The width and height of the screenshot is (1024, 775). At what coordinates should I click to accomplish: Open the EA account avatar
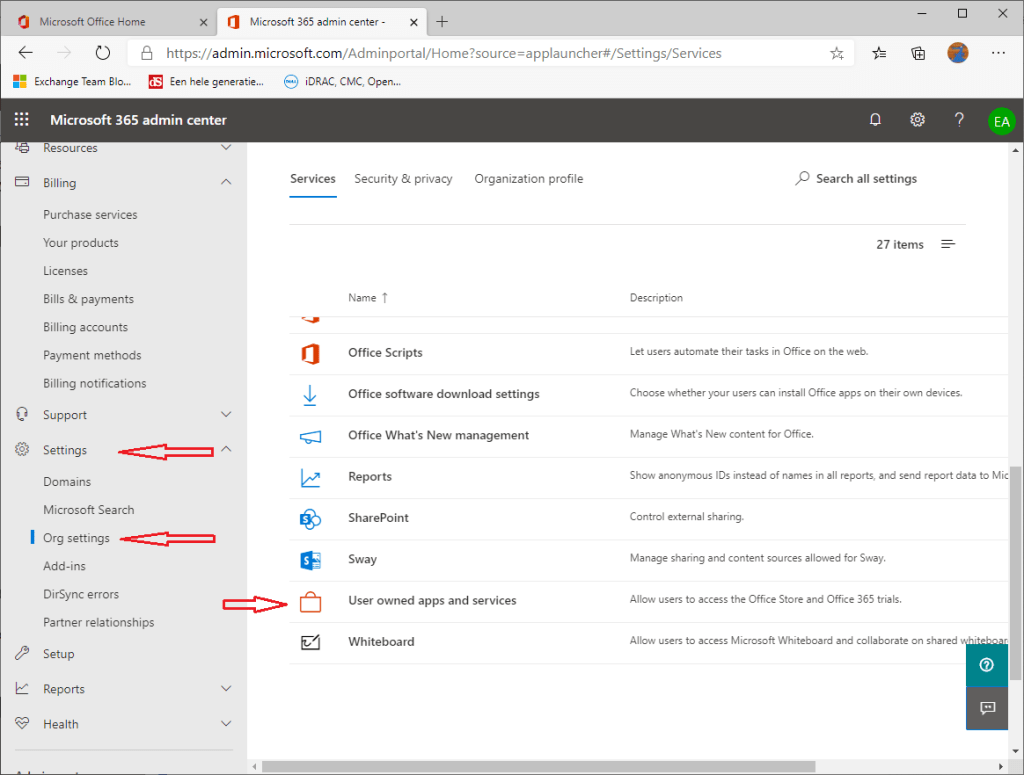1002,120
